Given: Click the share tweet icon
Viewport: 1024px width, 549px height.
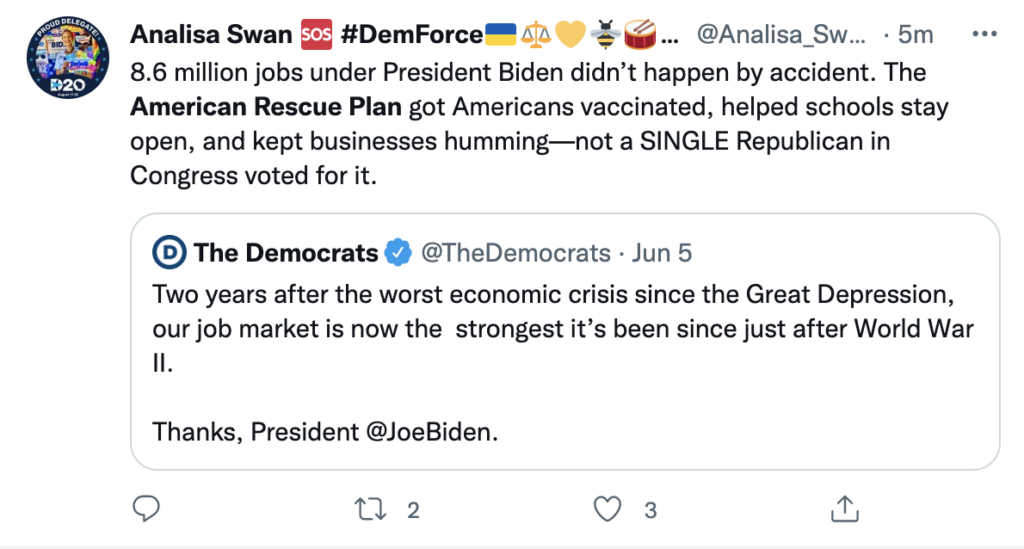Looking at the screenshot, I should coord(842,509).
